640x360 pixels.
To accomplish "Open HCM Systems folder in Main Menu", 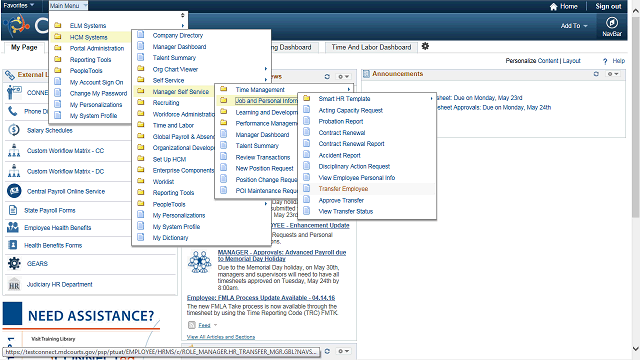I will 90,37.
